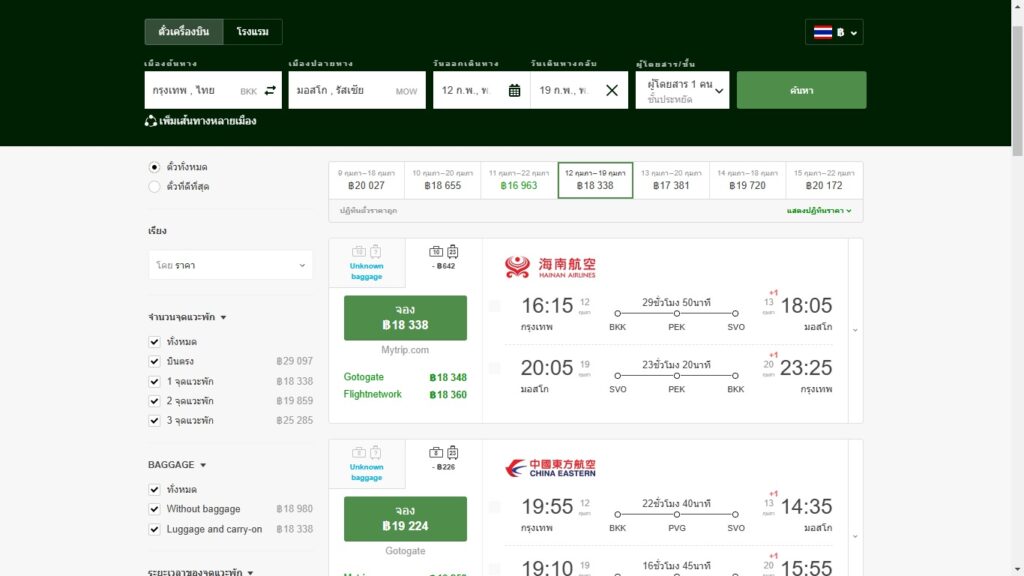Select the second ticket-type radio button
The height and width of the screenshot is (576, 1024).
tap(154, 186)
